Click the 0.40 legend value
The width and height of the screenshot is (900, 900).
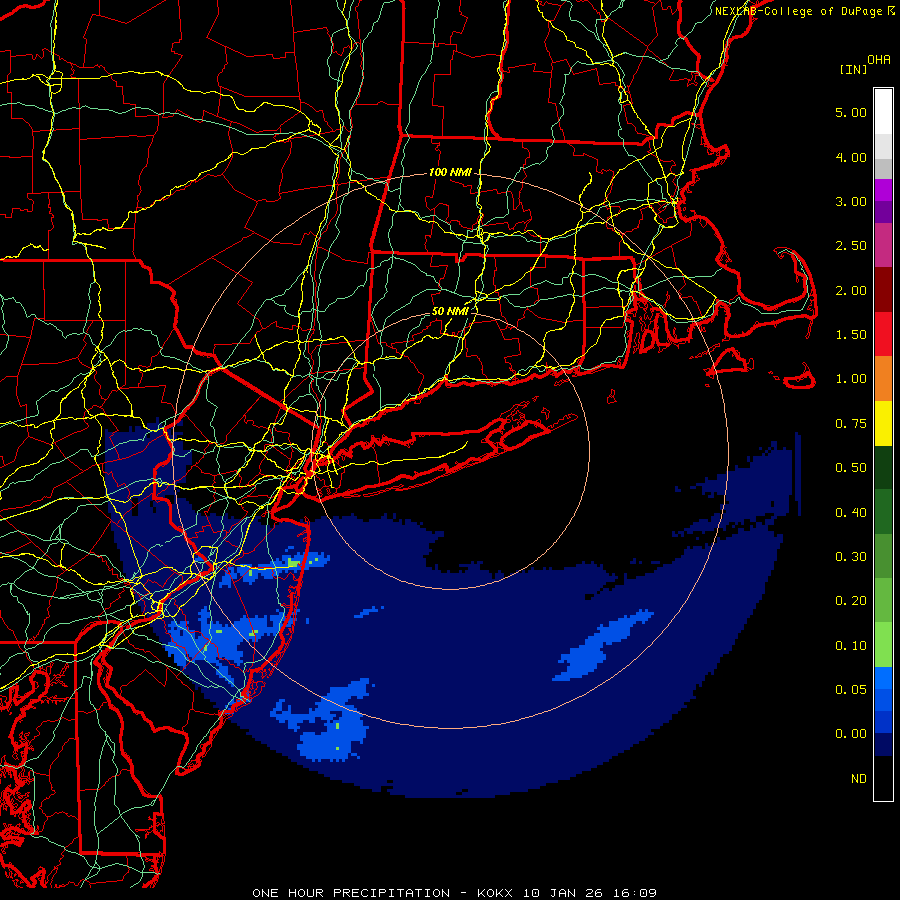[851, 513]
